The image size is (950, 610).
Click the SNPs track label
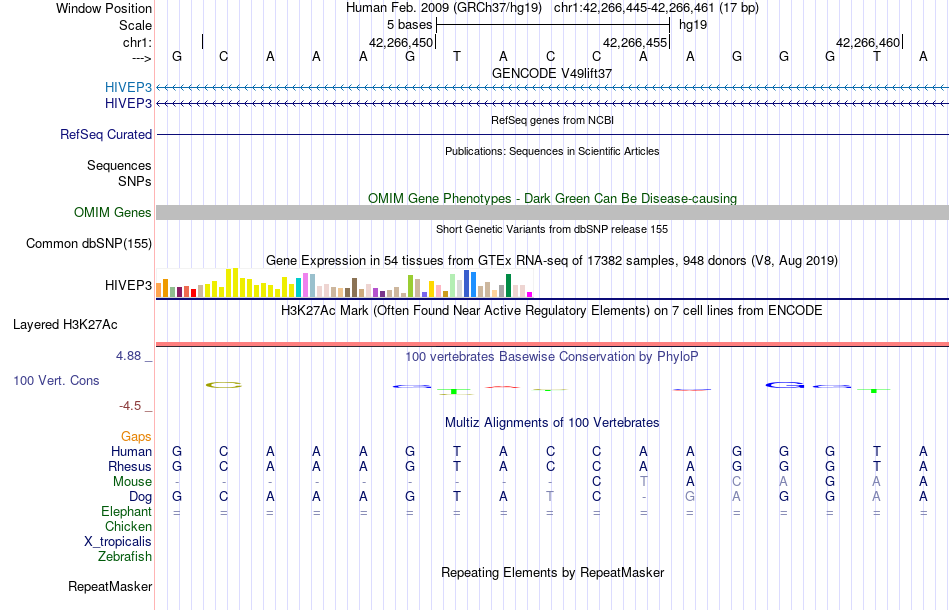135,181
